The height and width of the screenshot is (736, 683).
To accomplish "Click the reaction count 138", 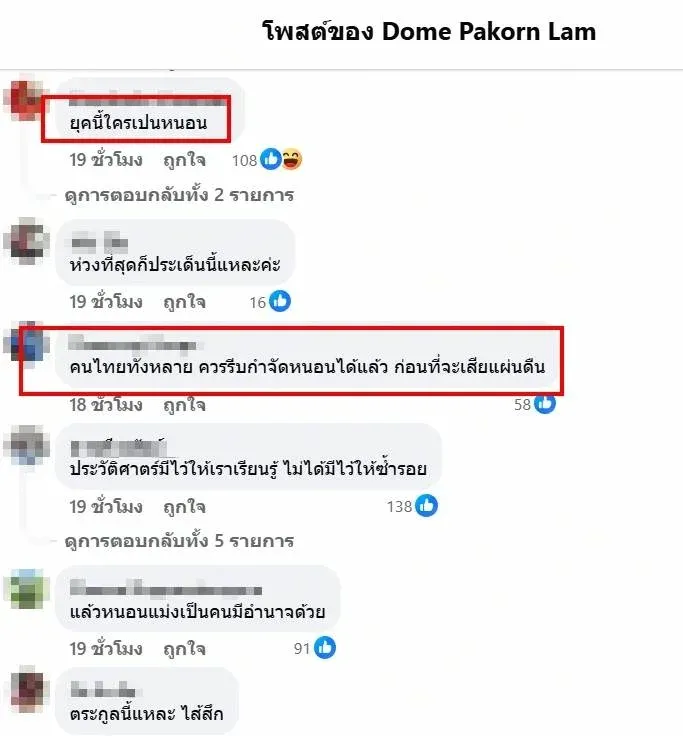I will [399, 506].
